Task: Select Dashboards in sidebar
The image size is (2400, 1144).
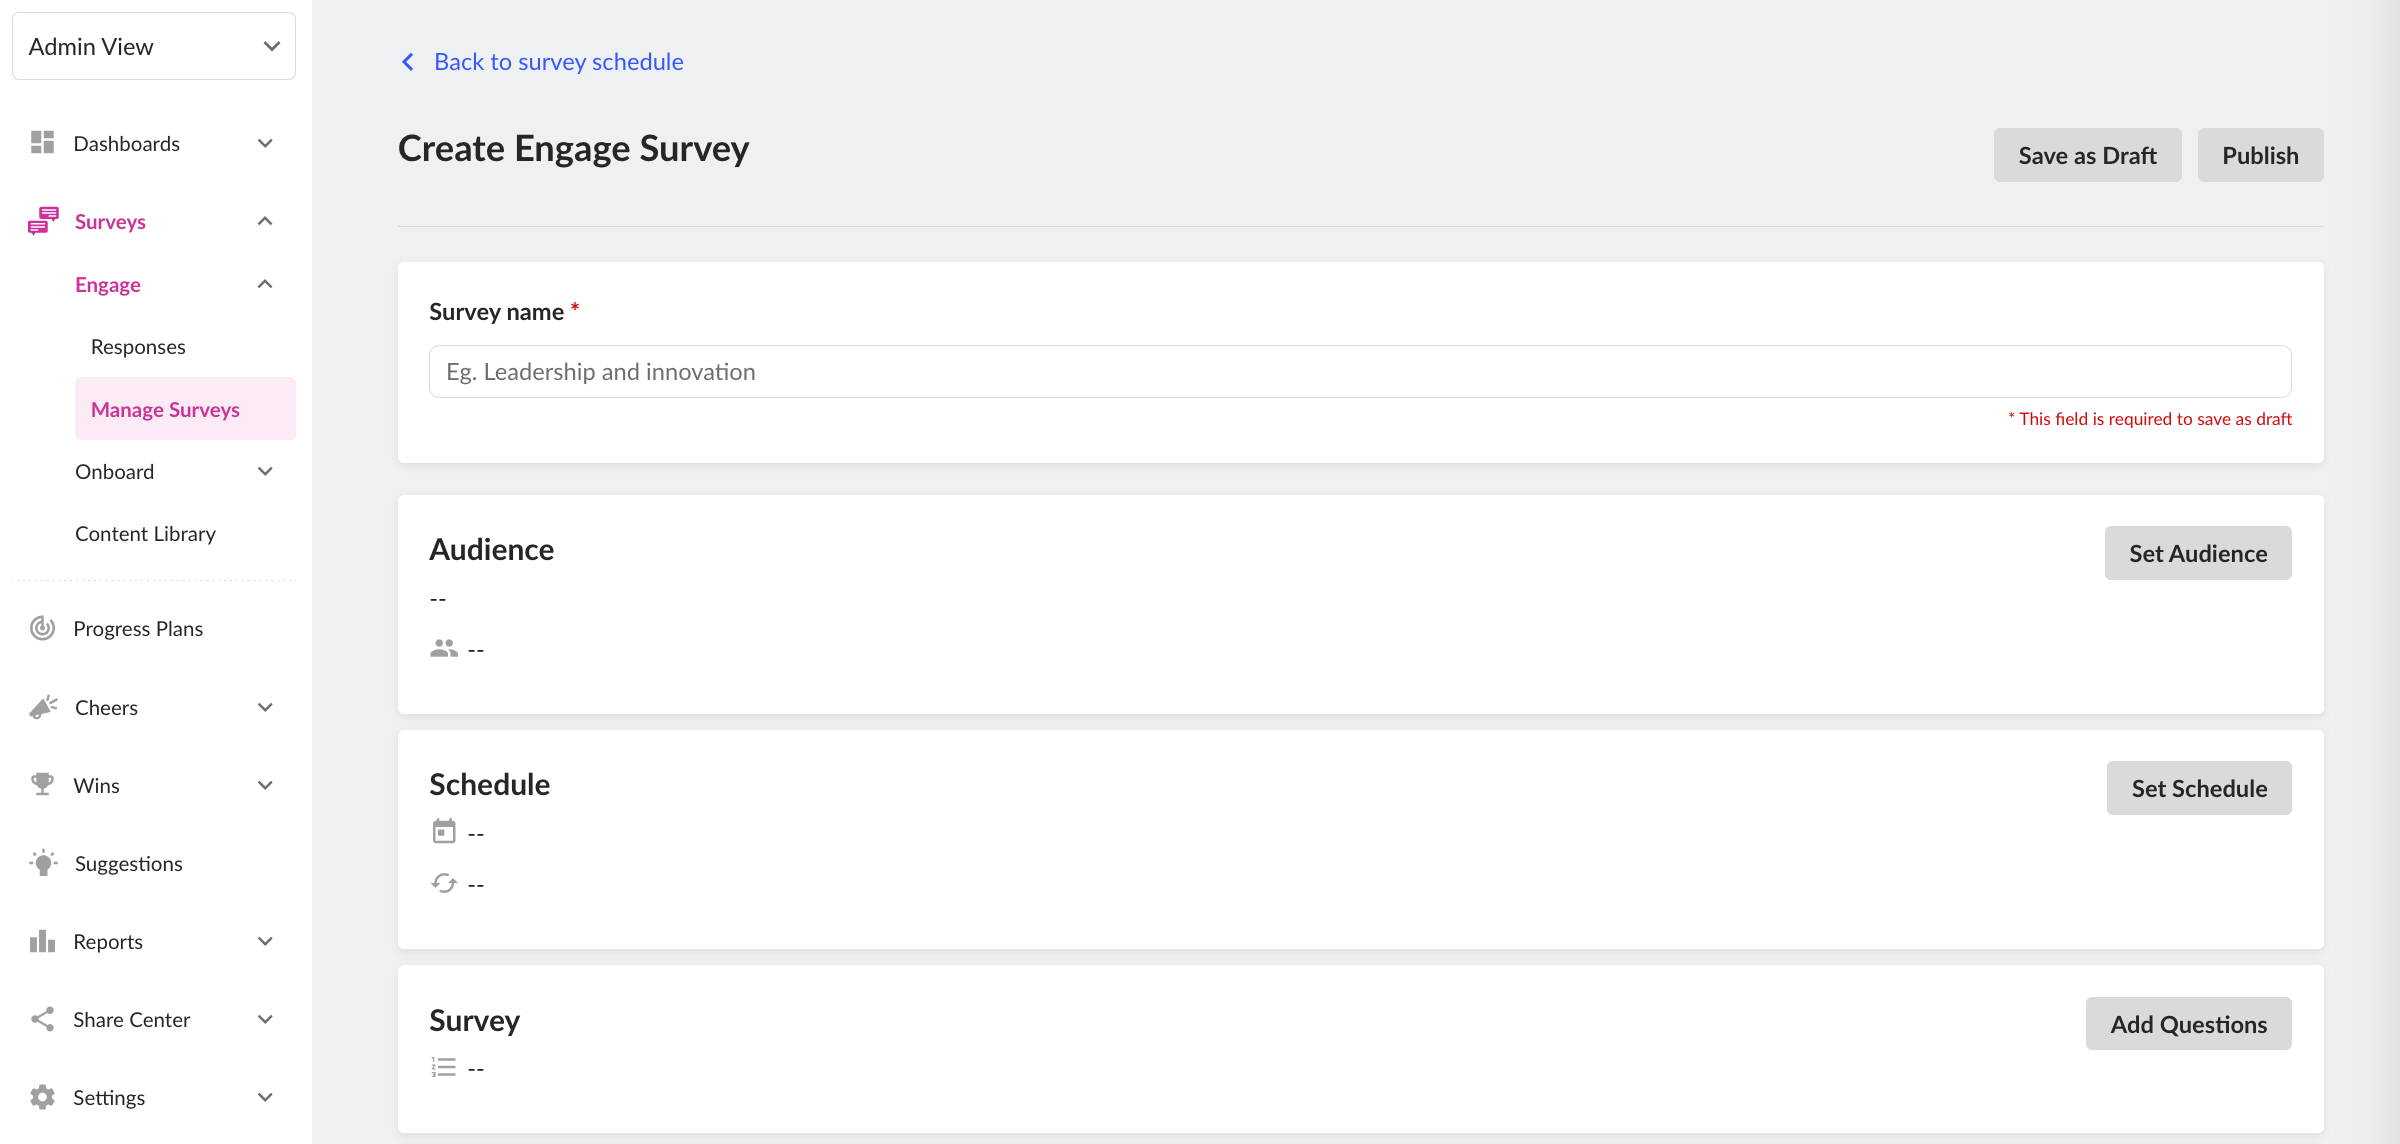Action: point(127,143)
